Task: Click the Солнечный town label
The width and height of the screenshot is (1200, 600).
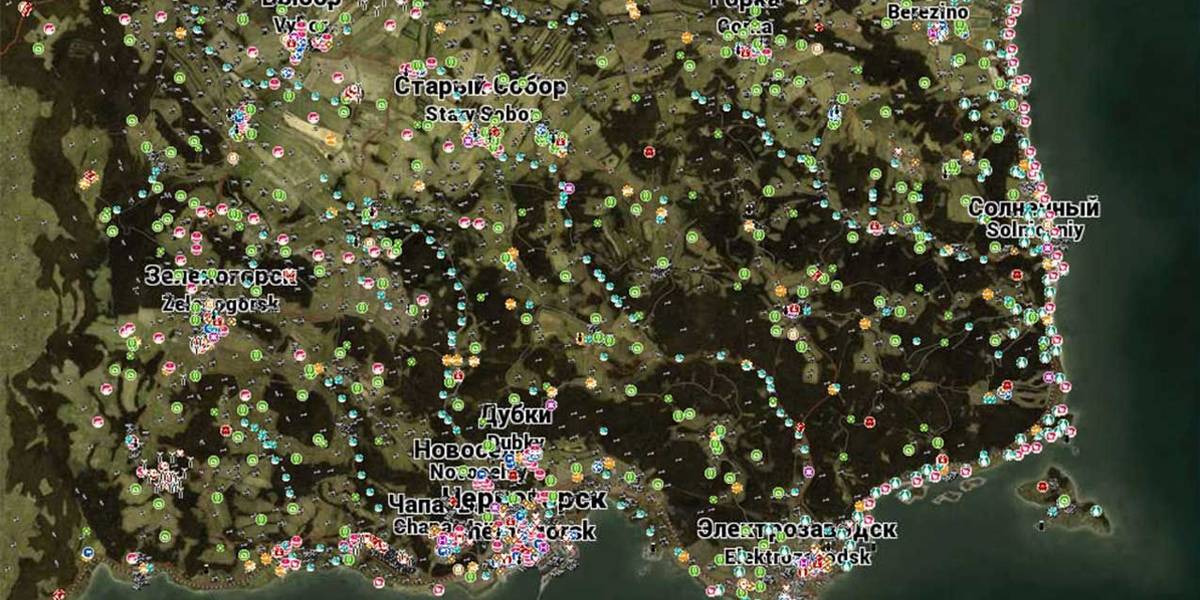Action: point(1034,208)
